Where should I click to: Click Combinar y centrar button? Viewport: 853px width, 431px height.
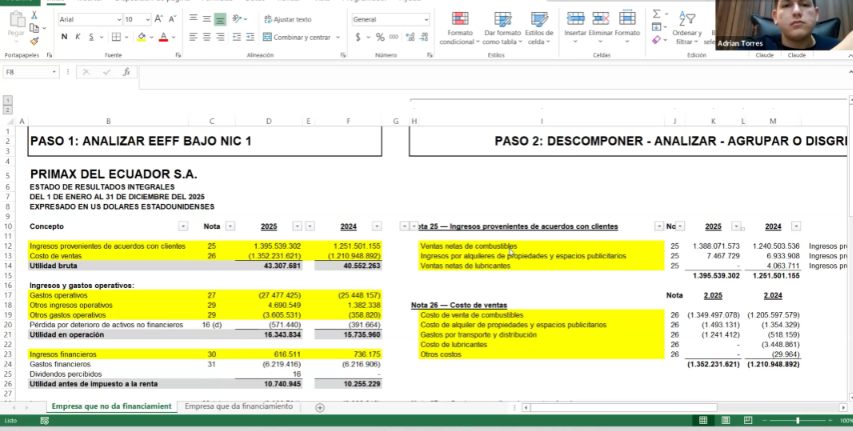point(297,37)
